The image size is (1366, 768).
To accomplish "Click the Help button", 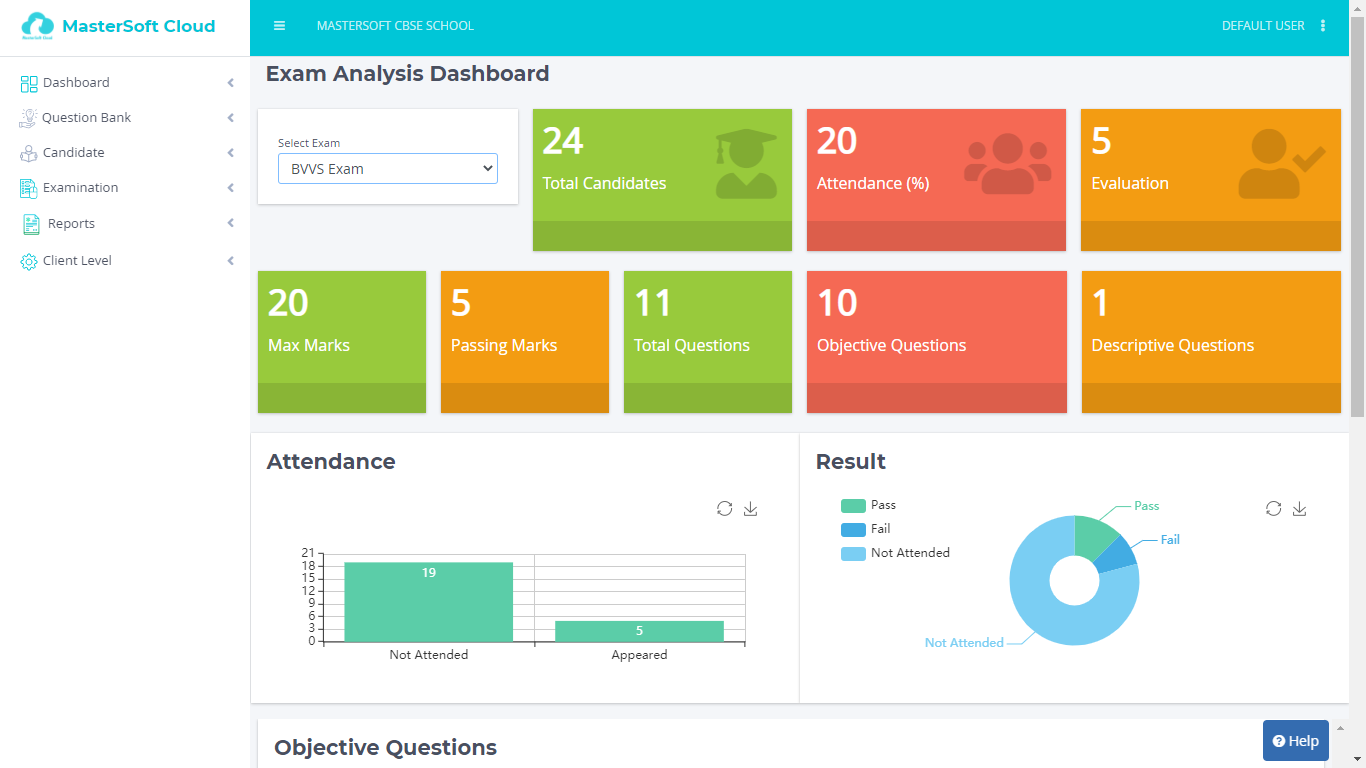I will click(x=1295, y=741).
